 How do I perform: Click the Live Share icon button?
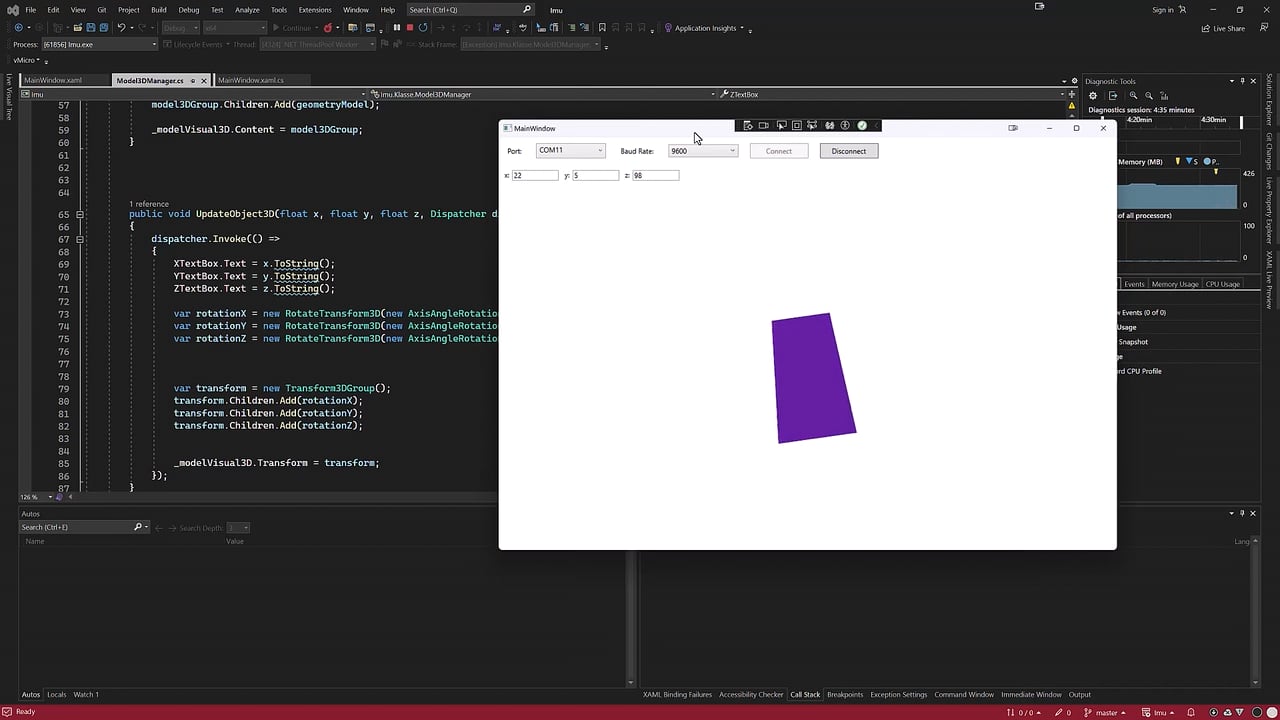(x=1224, y=28)
